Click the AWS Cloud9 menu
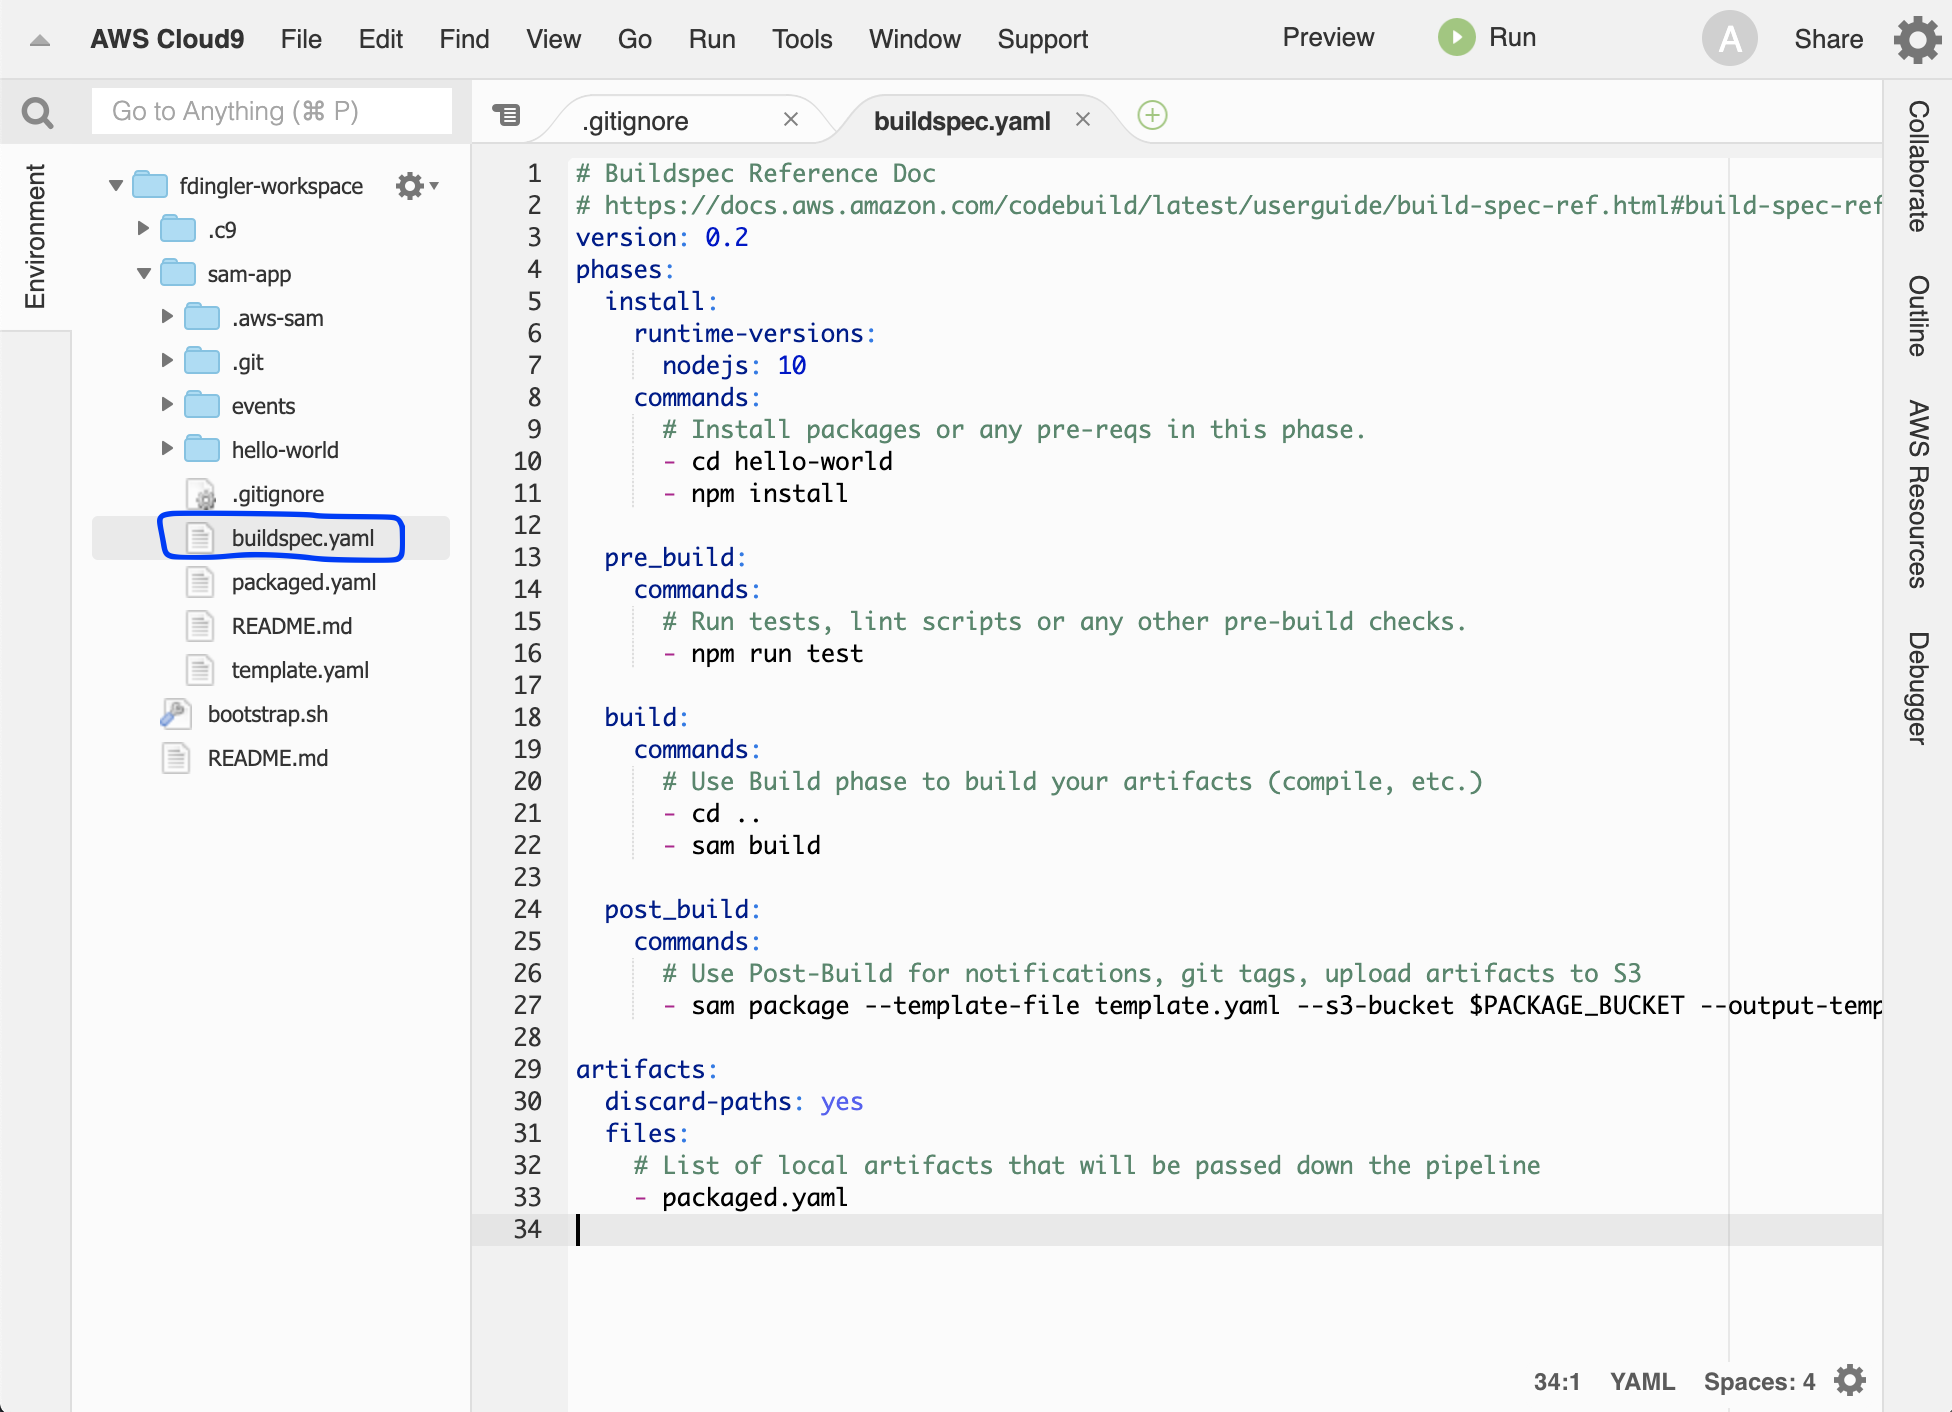1952x1412 pixels. click(167, 39)
